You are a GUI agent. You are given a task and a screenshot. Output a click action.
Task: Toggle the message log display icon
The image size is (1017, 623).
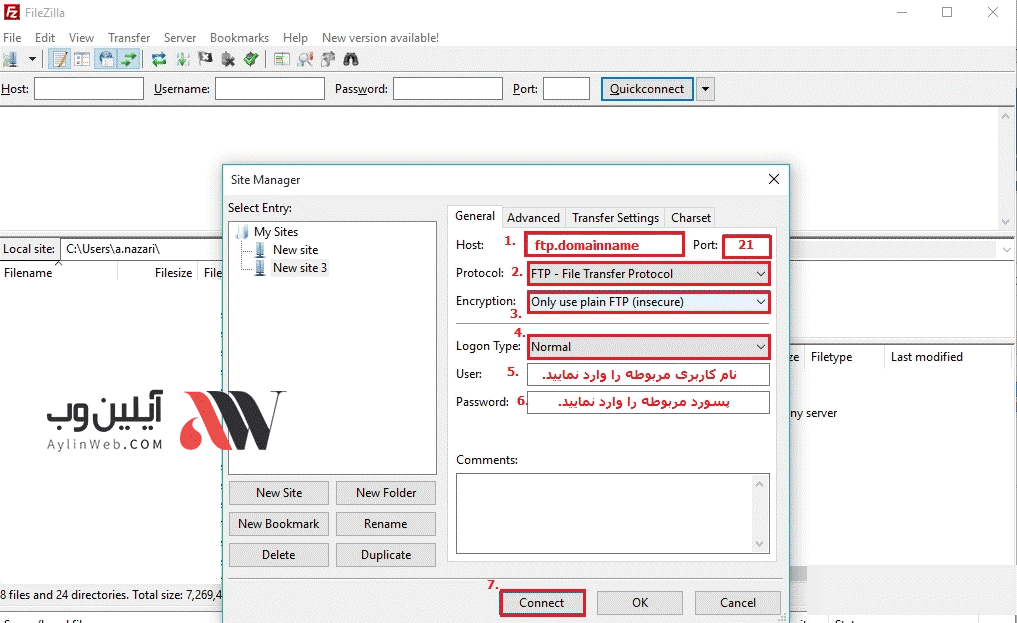click(x=60, y=60)
